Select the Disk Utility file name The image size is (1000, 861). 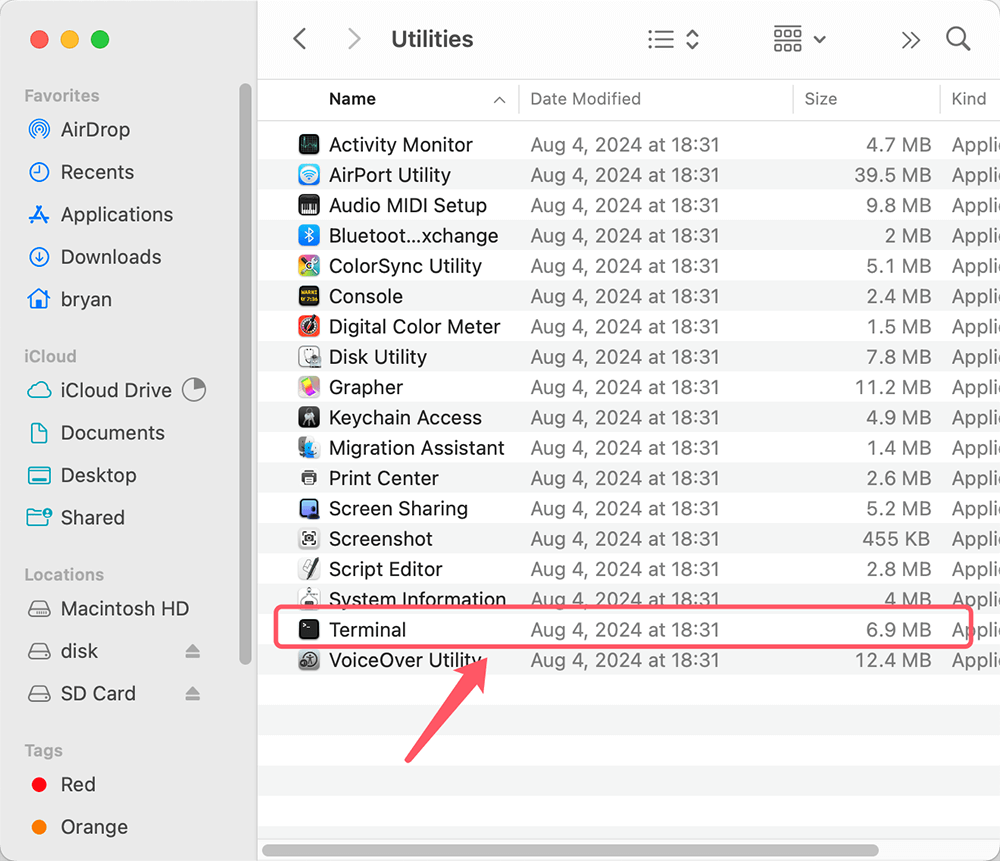[x=378, y=357]
